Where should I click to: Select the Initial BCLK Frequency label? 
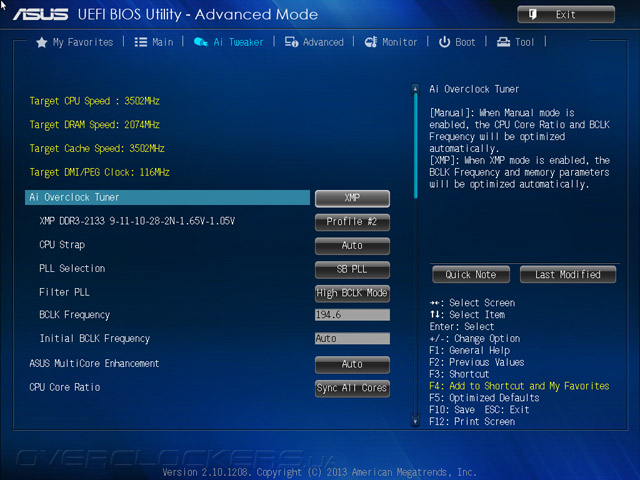pyautogui.click(x=95, y=339)
